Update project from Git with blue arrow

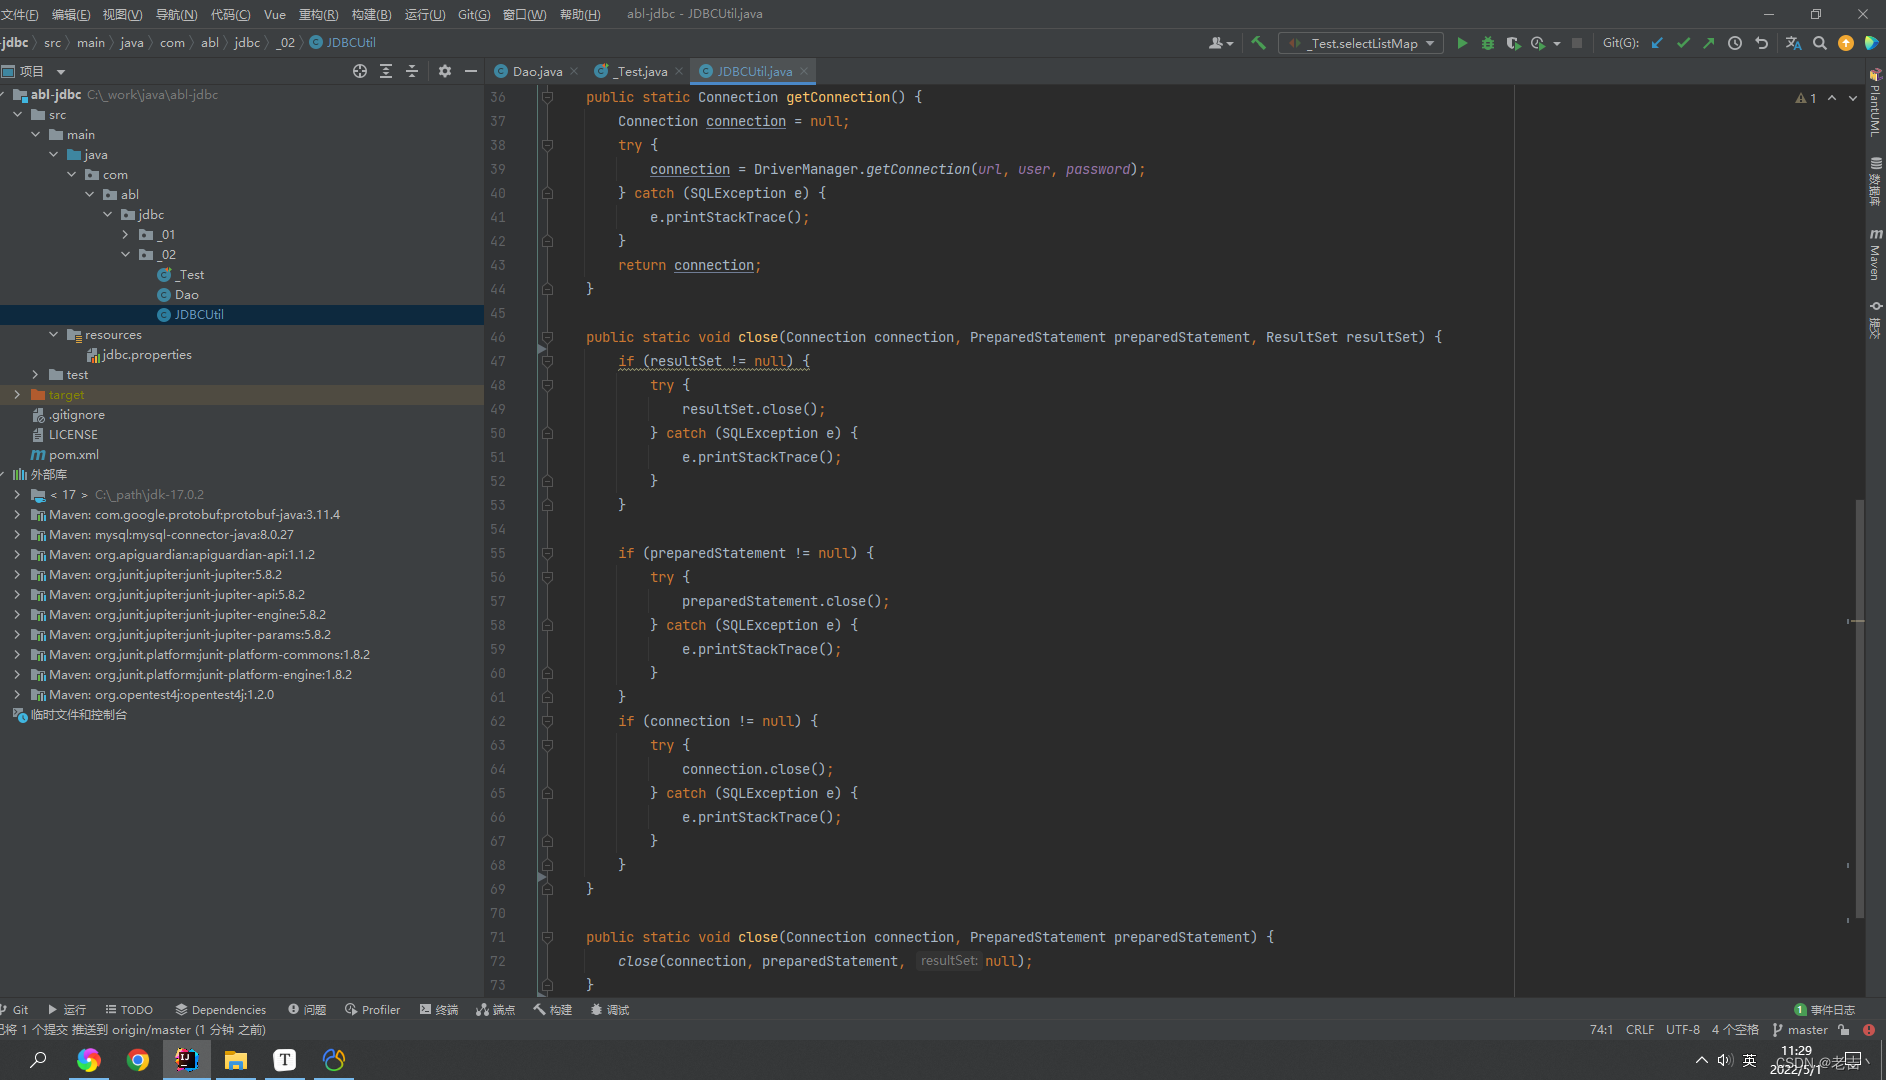tap(1657, 43)
